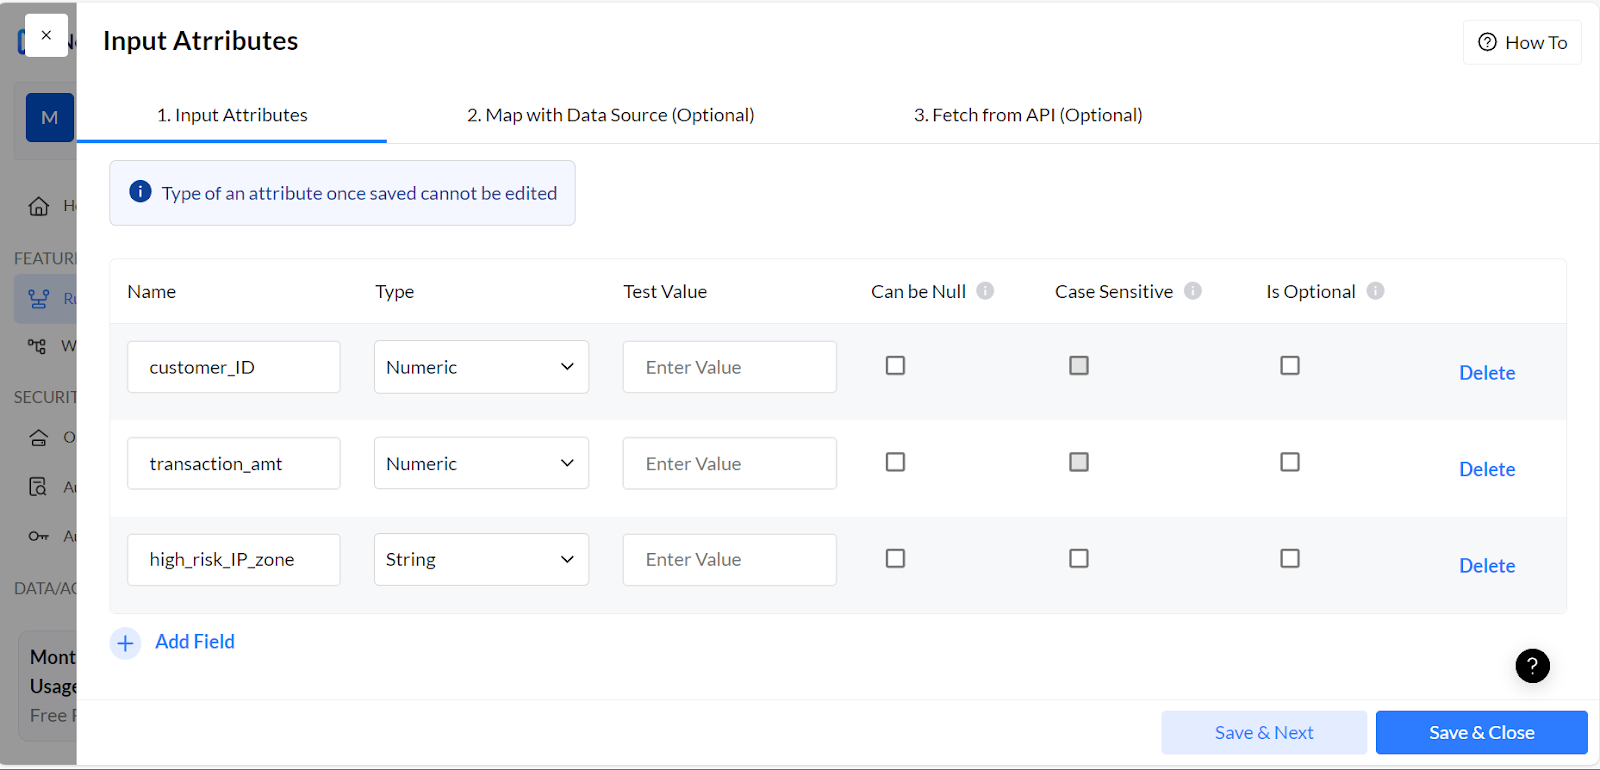
Task: Open the Type dropdown for customer_ID
Action: pos(481,367)
